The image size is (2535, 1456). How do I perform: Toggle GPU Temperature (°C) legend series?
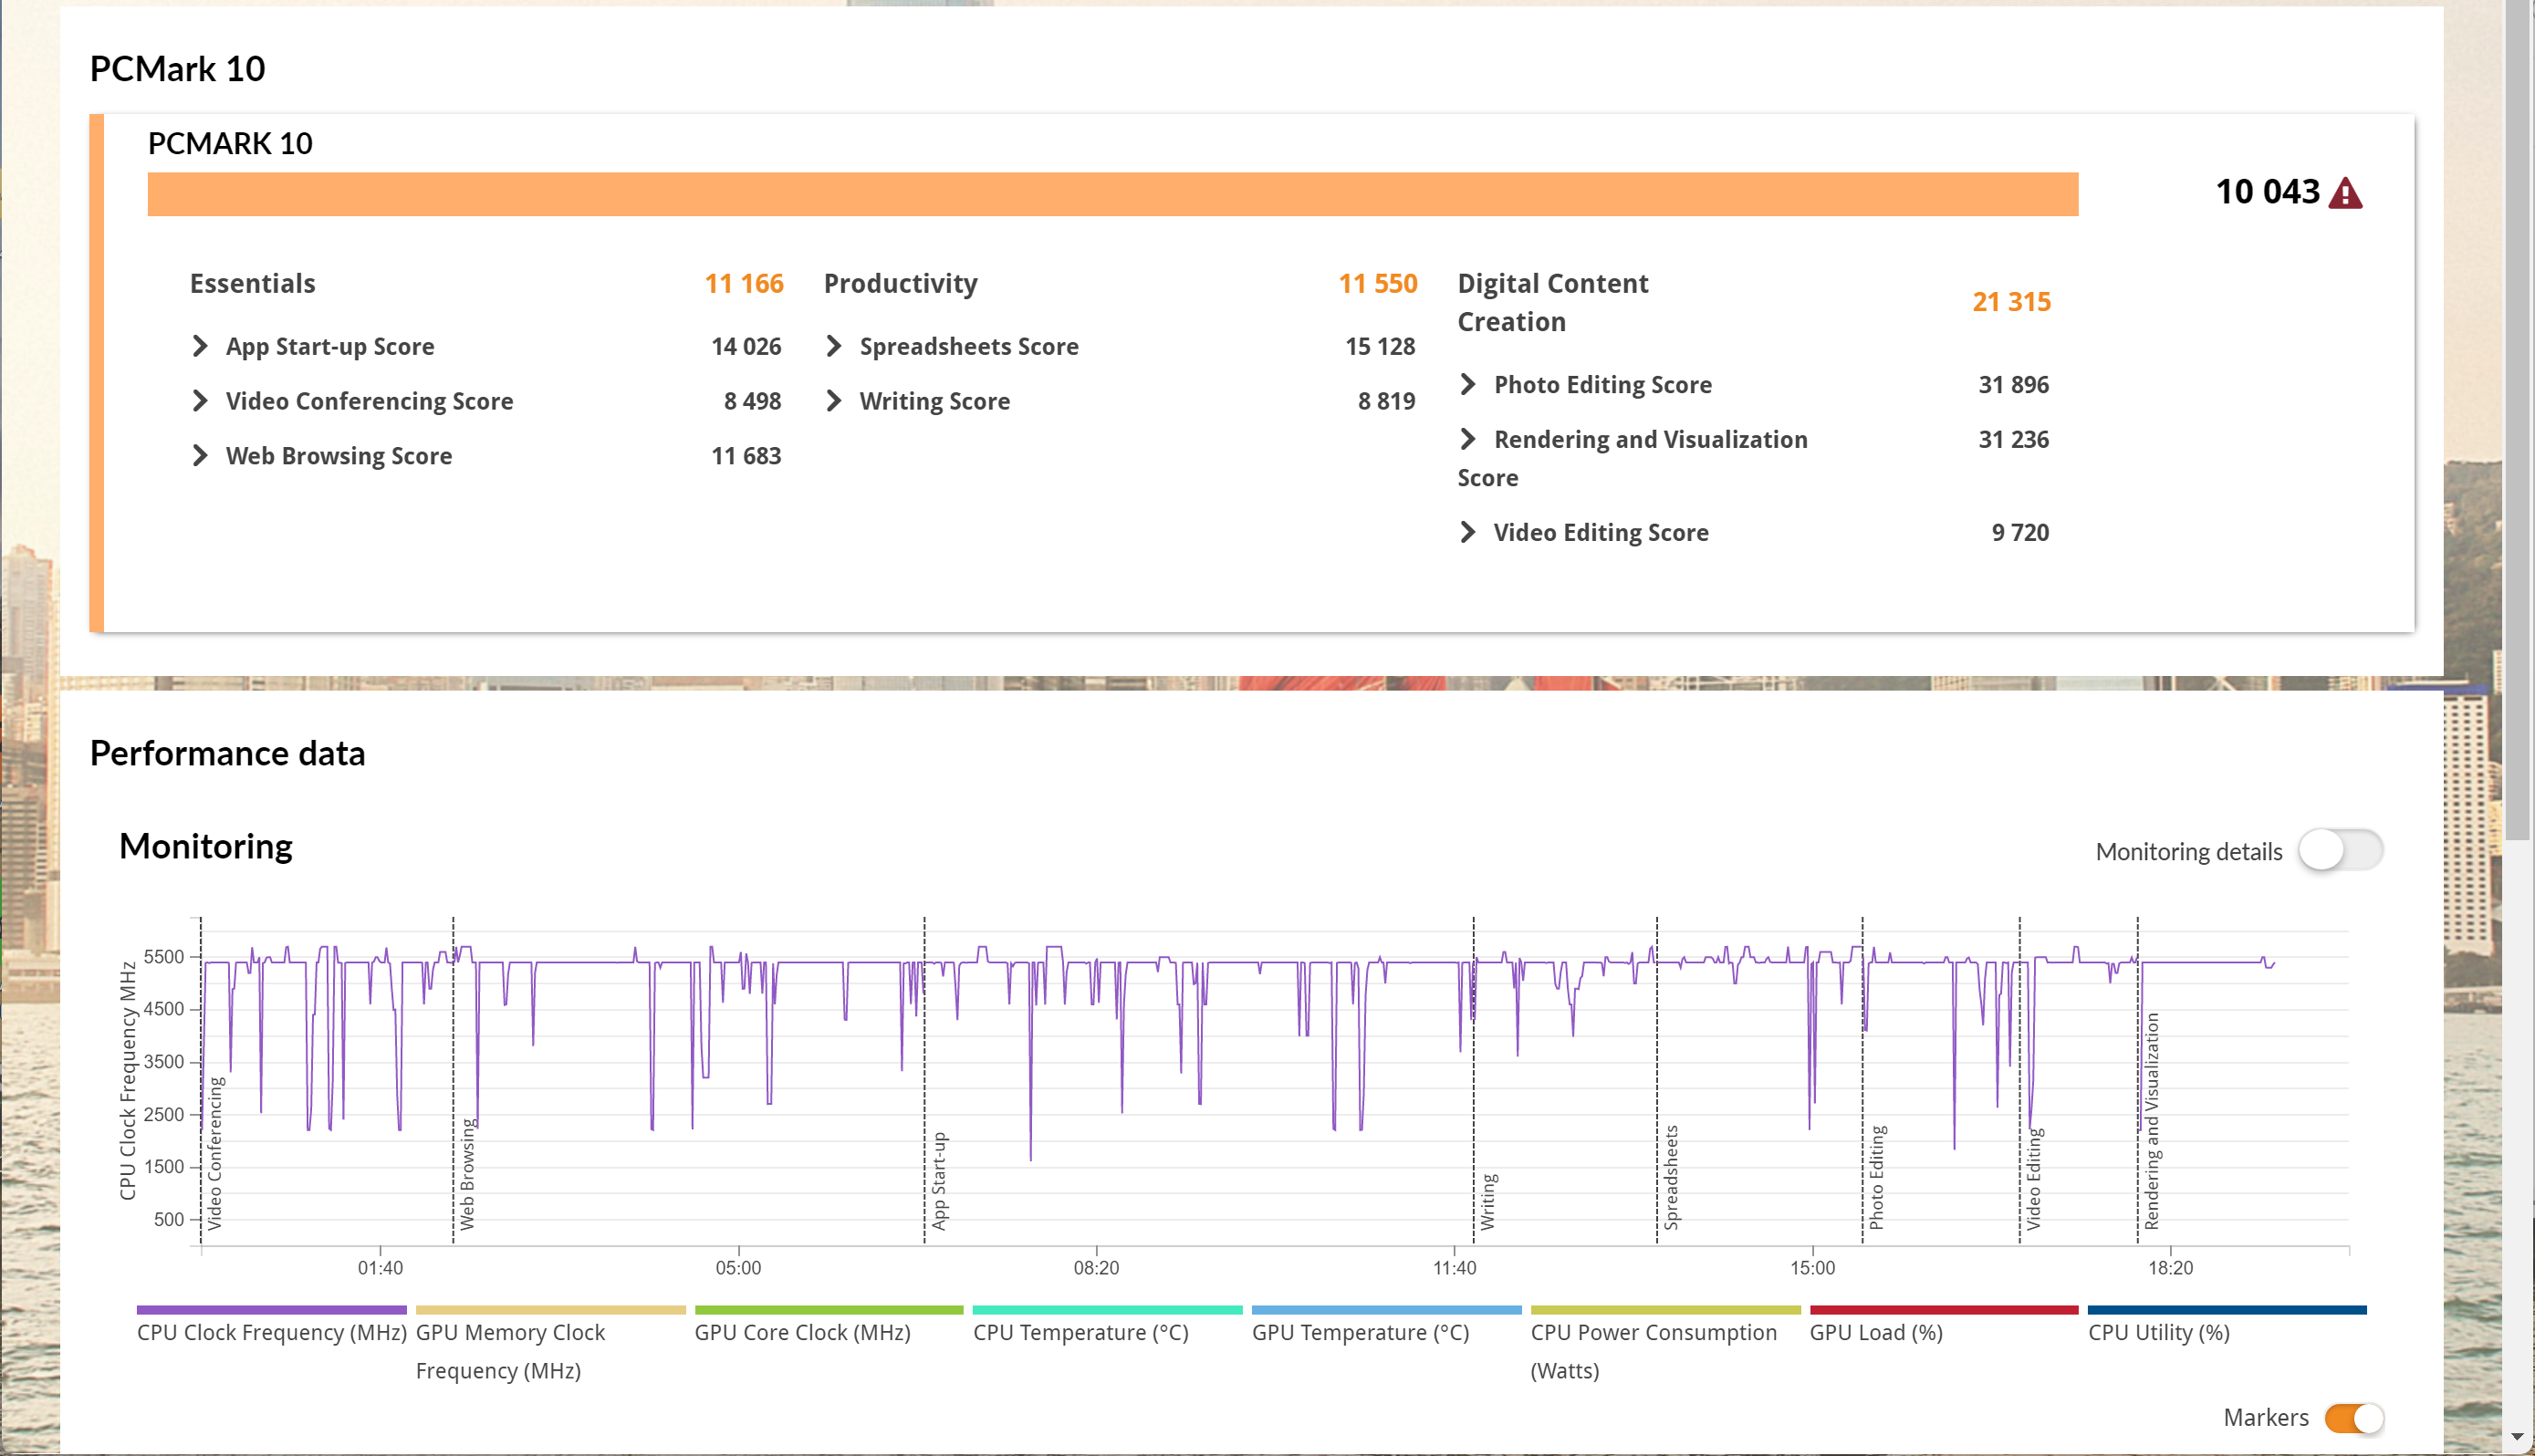coord(1386,1326)
